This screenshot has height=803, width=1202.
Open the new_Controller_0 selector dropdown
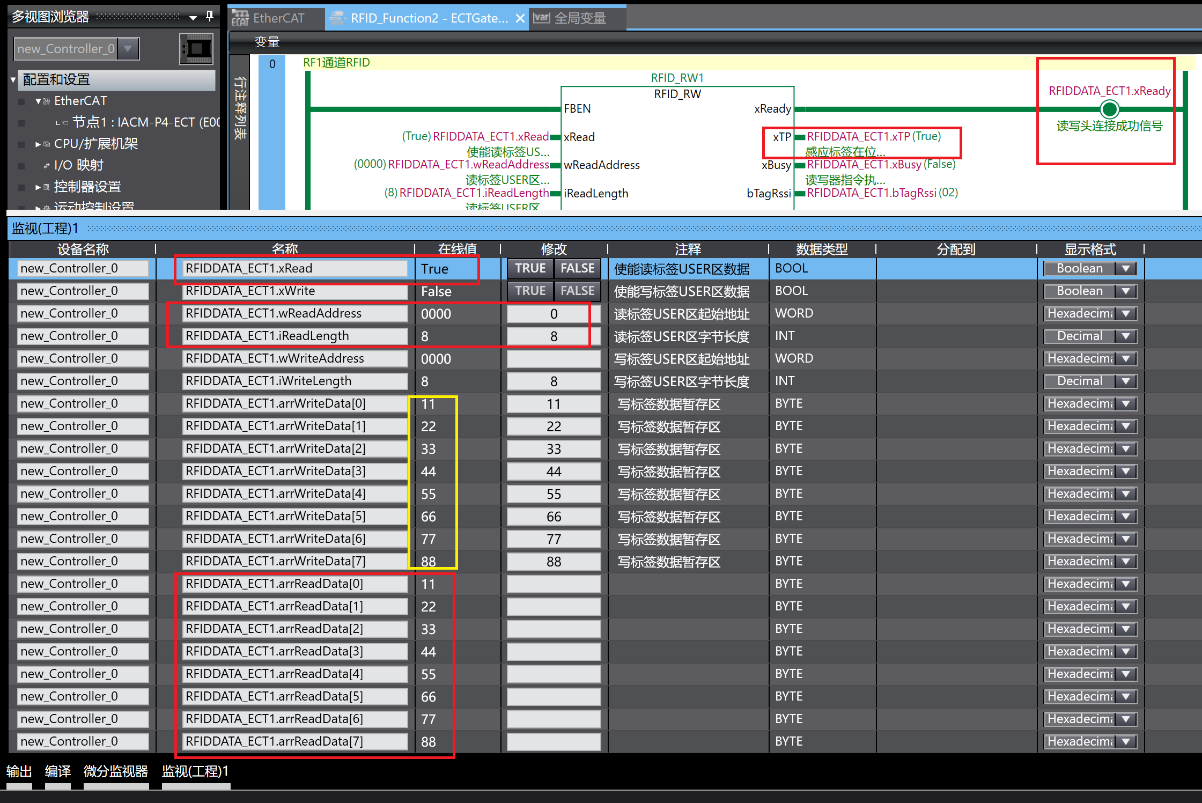pyautogui.click(x=129, y=48)
